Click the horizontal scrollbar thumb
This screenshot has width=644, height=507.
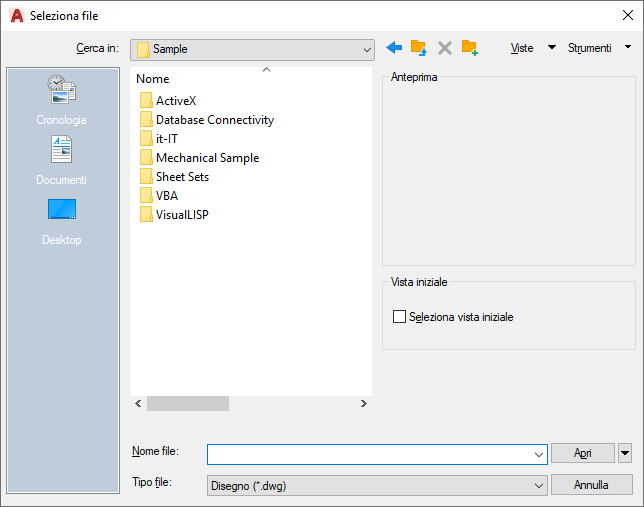point(188,403)
